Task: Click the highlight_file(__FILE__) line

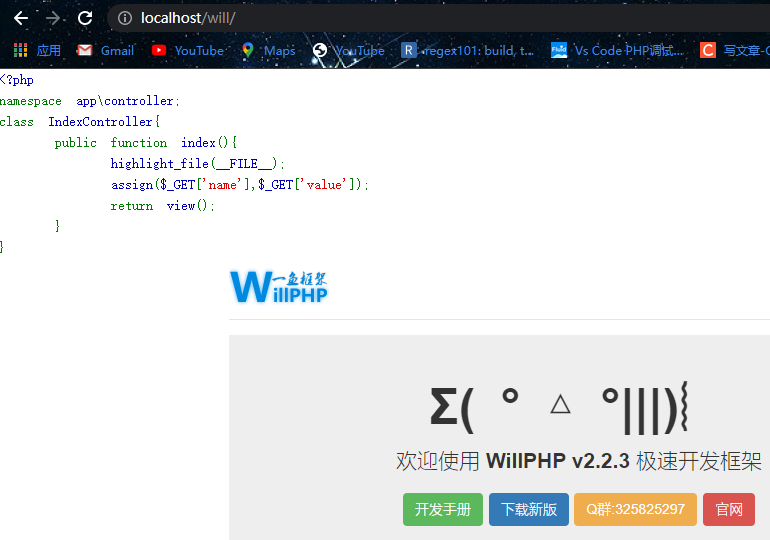Action: pyautogui.click(x=197, y=163)
